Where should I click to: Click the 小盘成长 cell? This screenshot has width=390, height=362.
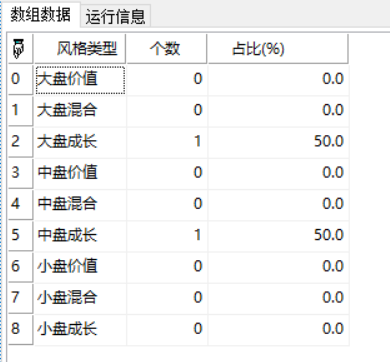80,329
